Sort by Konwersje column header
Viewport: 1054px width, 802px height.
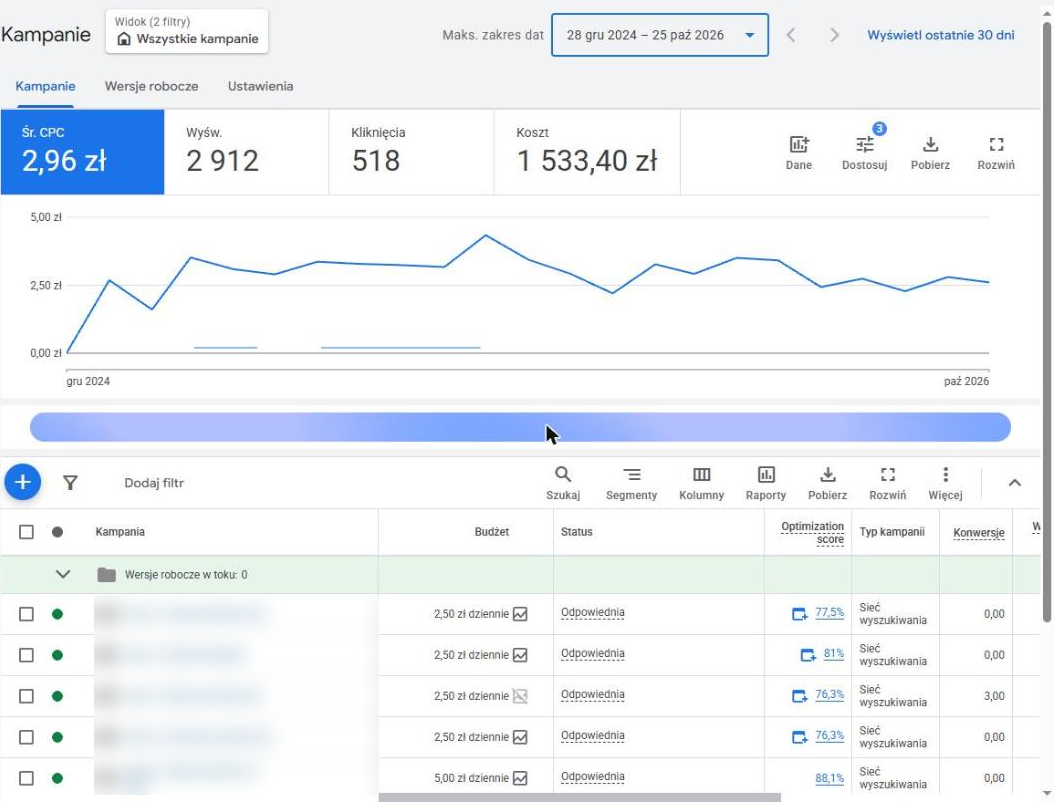pyautogui.click(x=979, y=532)
